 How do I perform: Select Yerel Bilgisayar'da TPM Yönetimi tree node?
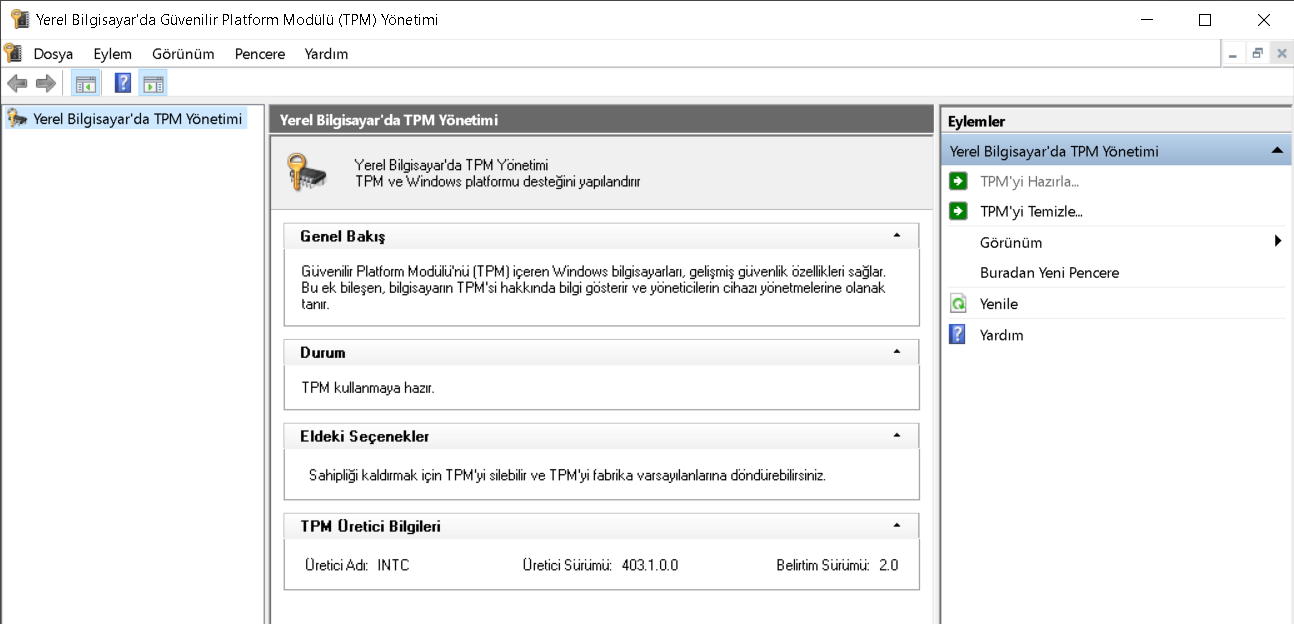coord(137,118)
